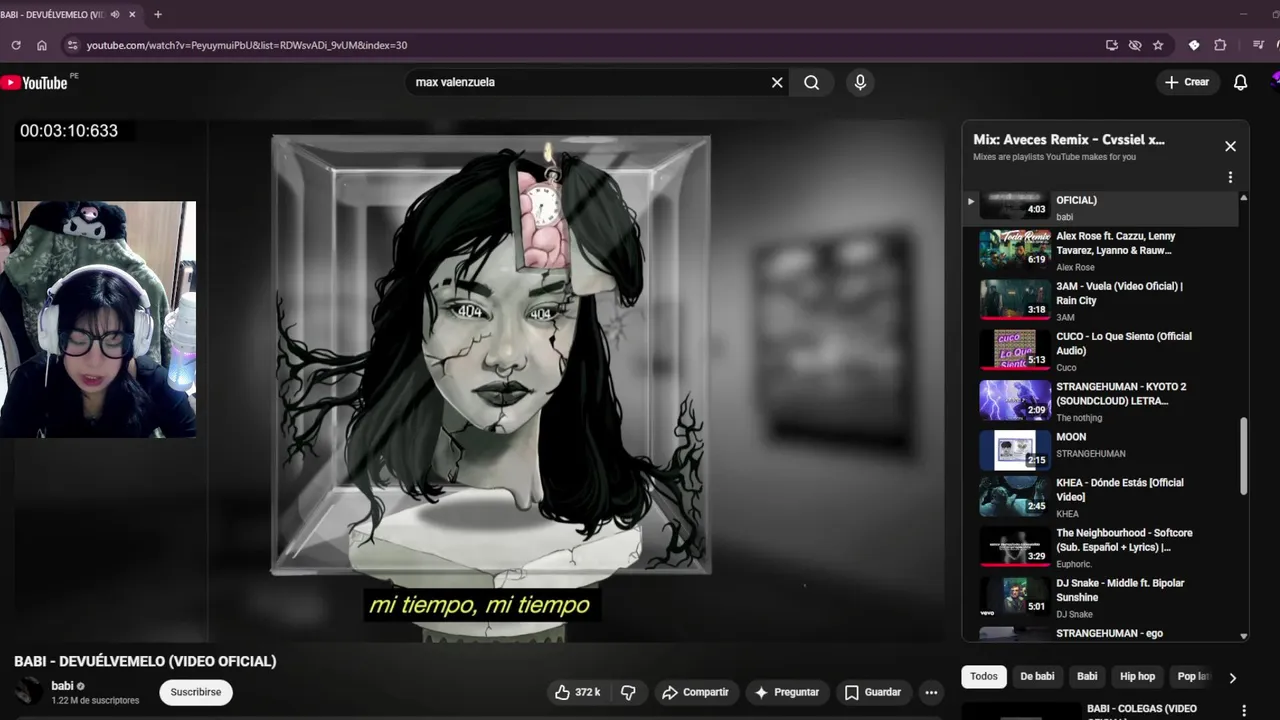Go to the browser home page icon
The width and height of the screenshot is (1280, 720).
42,45
